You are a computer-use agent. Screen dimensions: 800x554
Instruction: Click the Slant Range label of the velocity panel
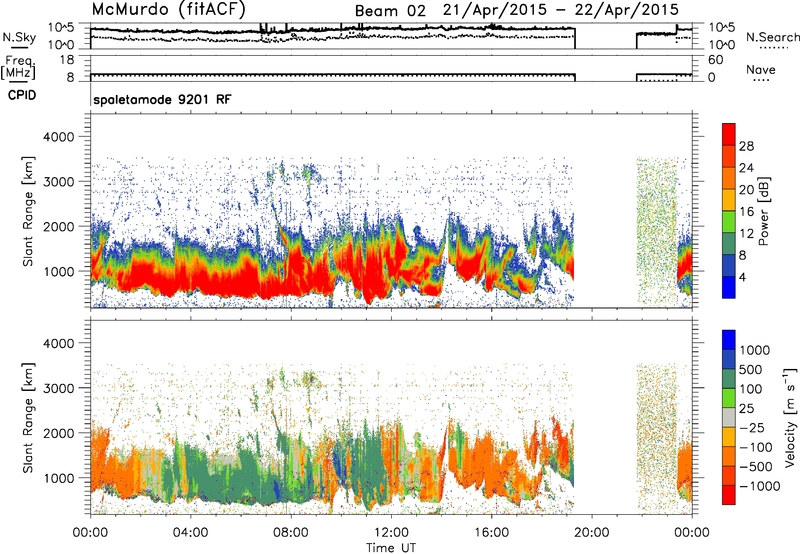coord(28,417)
